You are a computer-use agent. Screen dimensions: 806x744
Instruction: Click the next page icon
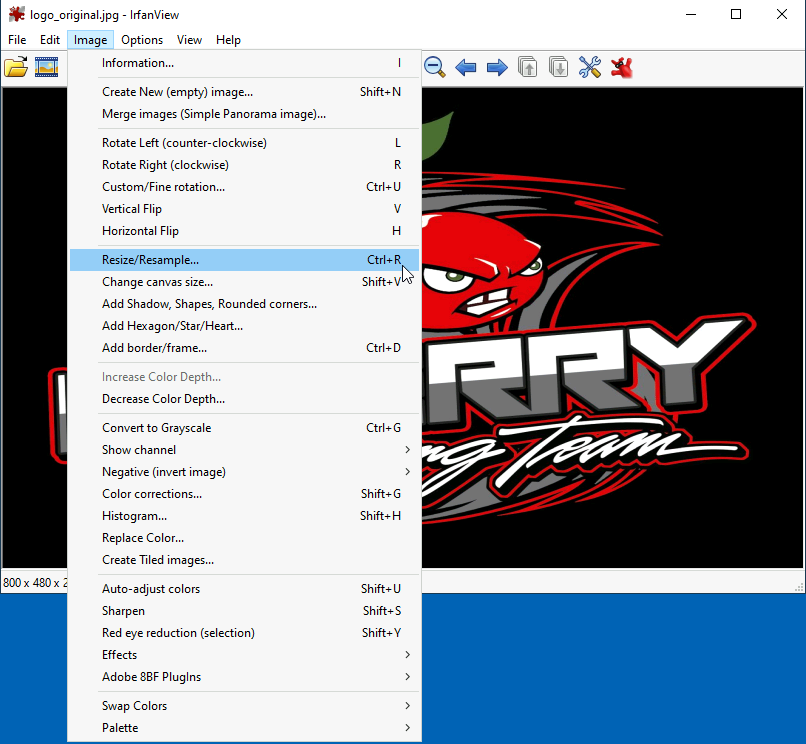click(x=558, y=67)
